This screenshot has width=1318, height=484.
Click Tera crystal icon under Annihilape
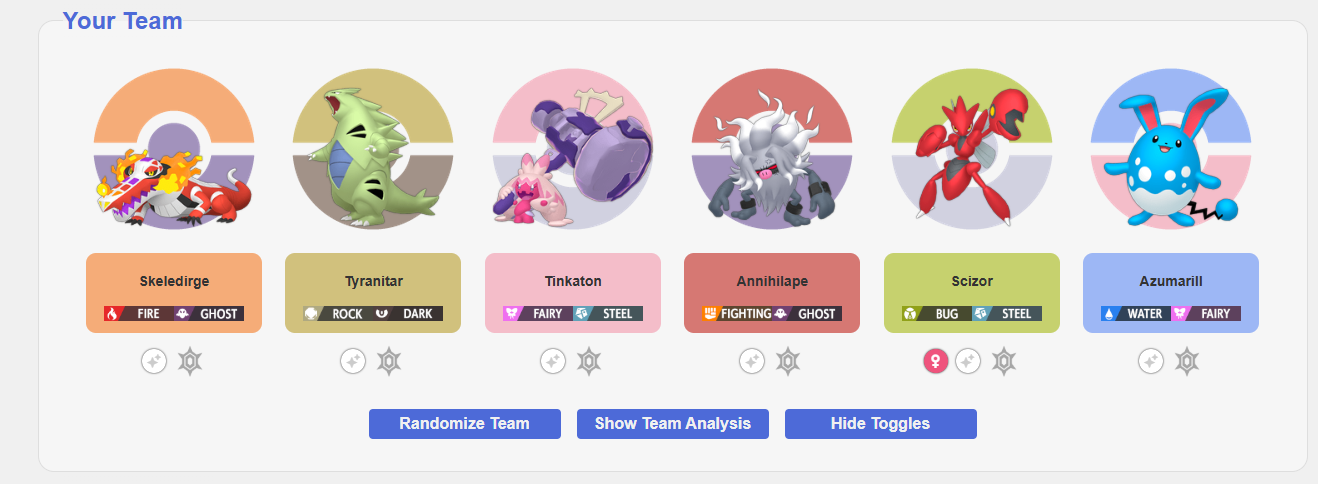788,361
